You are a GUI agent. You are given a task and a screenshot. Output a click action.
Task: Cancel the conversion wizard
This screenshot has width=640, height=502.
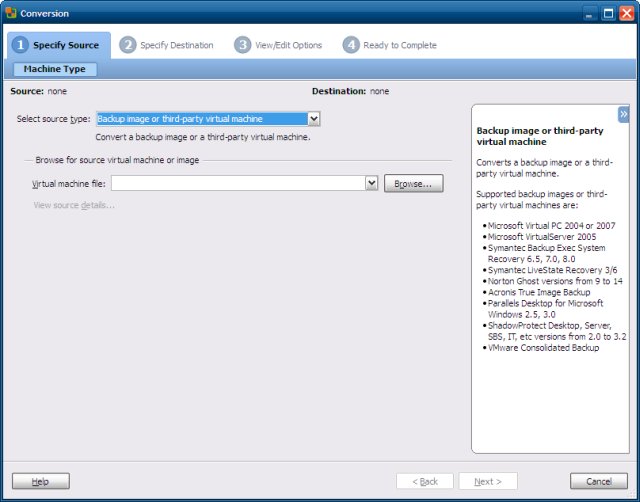[x=598, y=481]
